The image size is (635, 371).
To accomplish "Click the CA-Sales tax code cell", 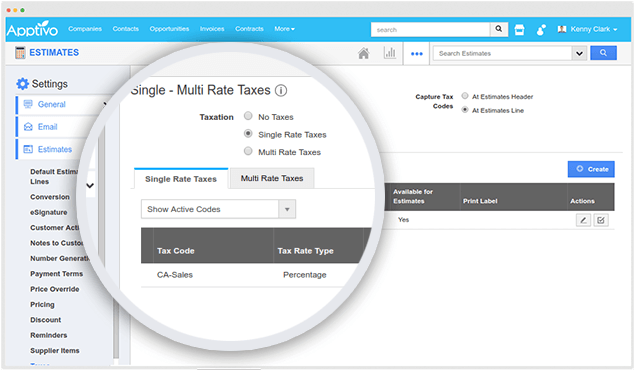I will pyautogui.click(x=175, y=275).
